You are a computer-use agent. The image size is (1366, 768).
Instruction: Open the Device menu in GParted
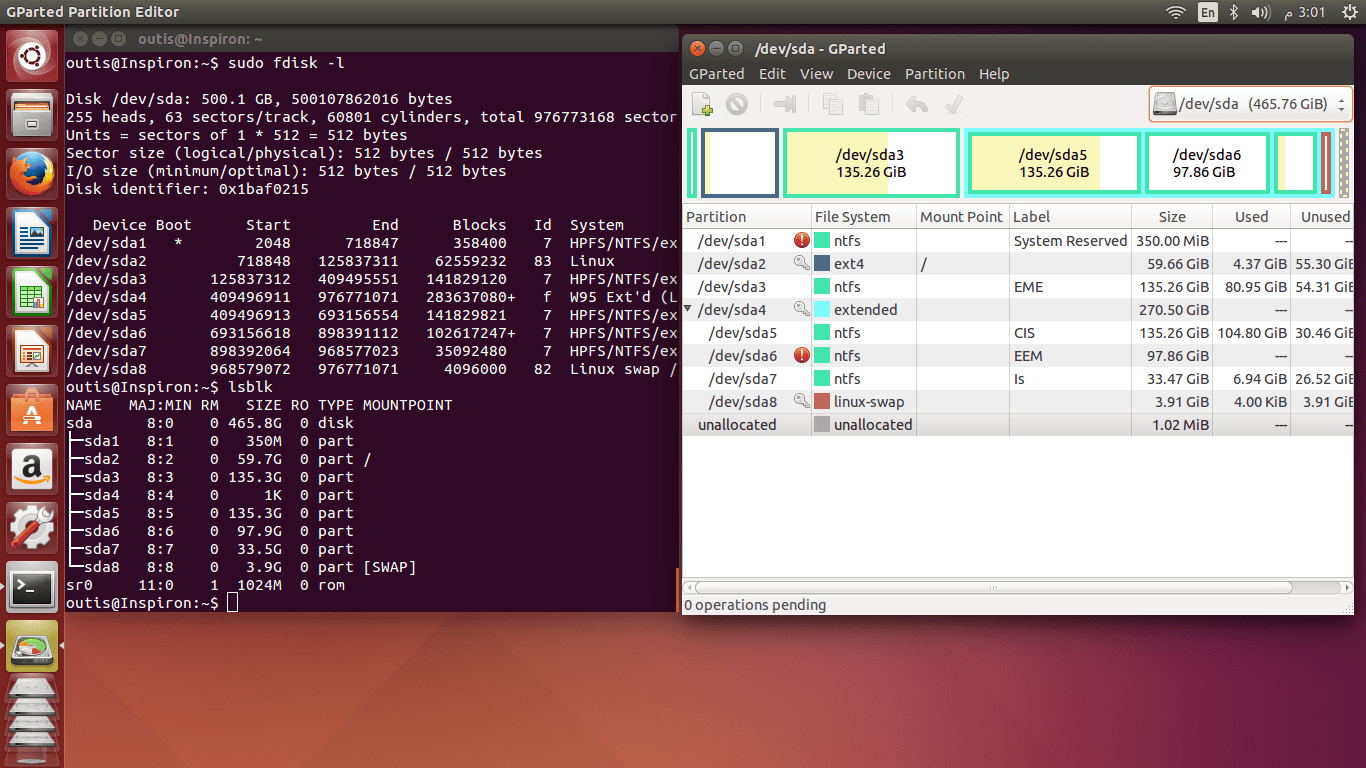[868, 73]
